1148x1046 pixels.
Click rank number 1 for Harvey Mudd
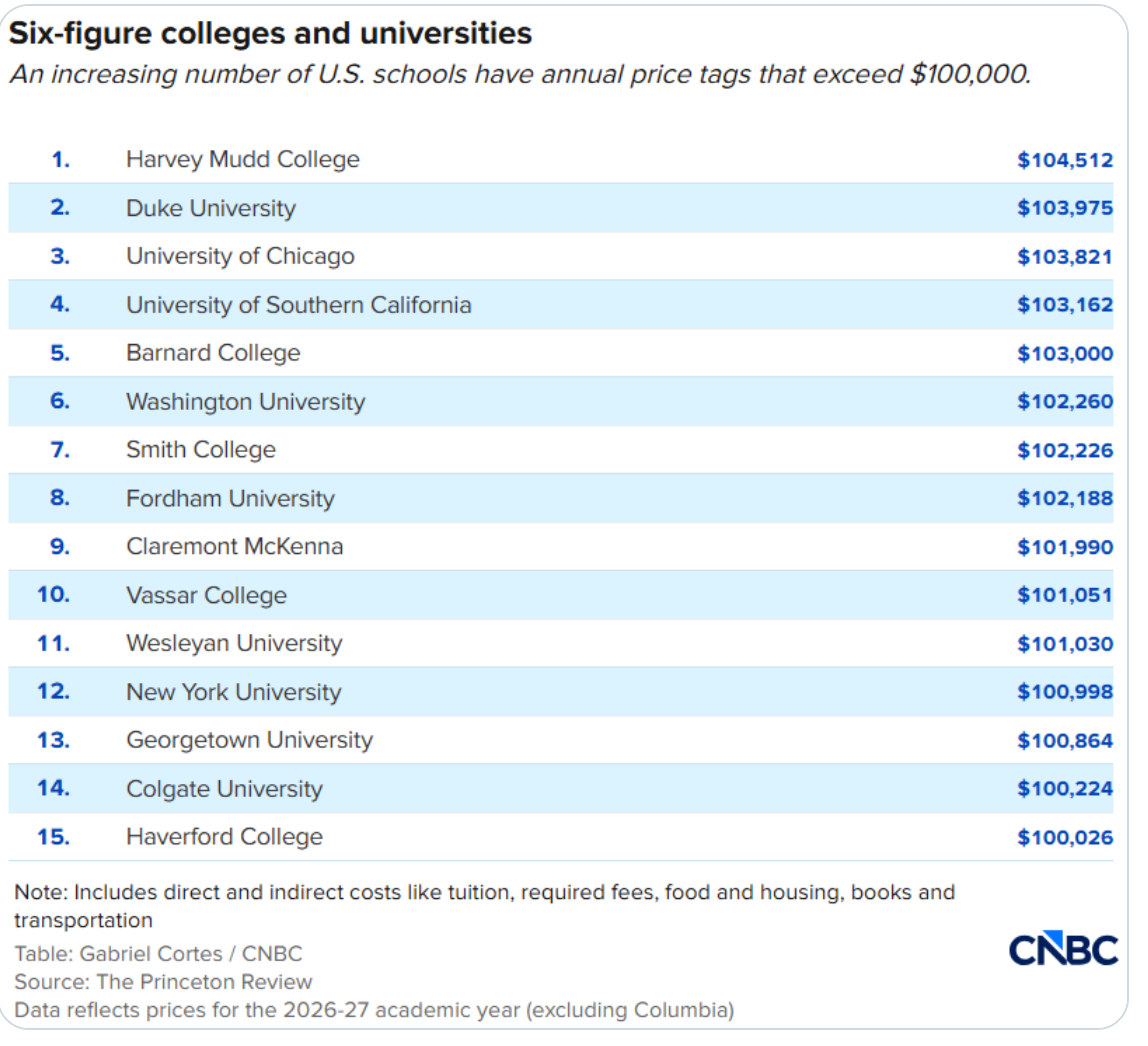click(x=61, y=160)
